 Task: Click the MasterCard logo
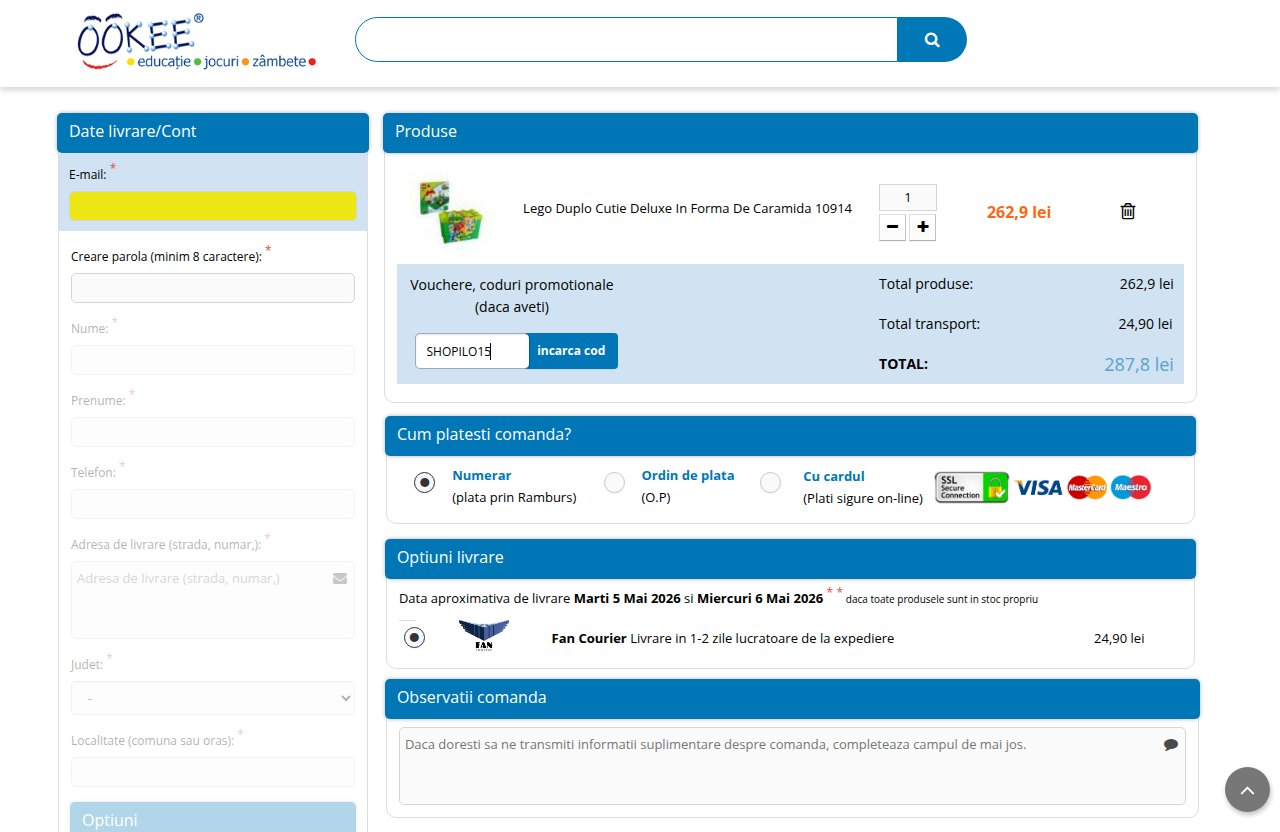[x=1087, y=487]
